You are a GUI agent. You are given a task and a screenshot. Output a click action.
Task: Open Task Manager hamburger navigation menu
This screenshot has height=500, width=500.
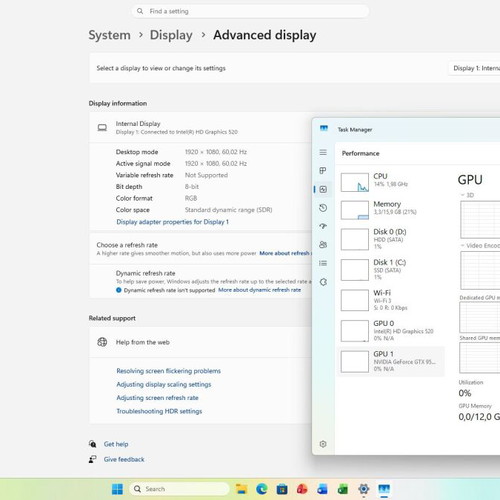coord(323,152)
